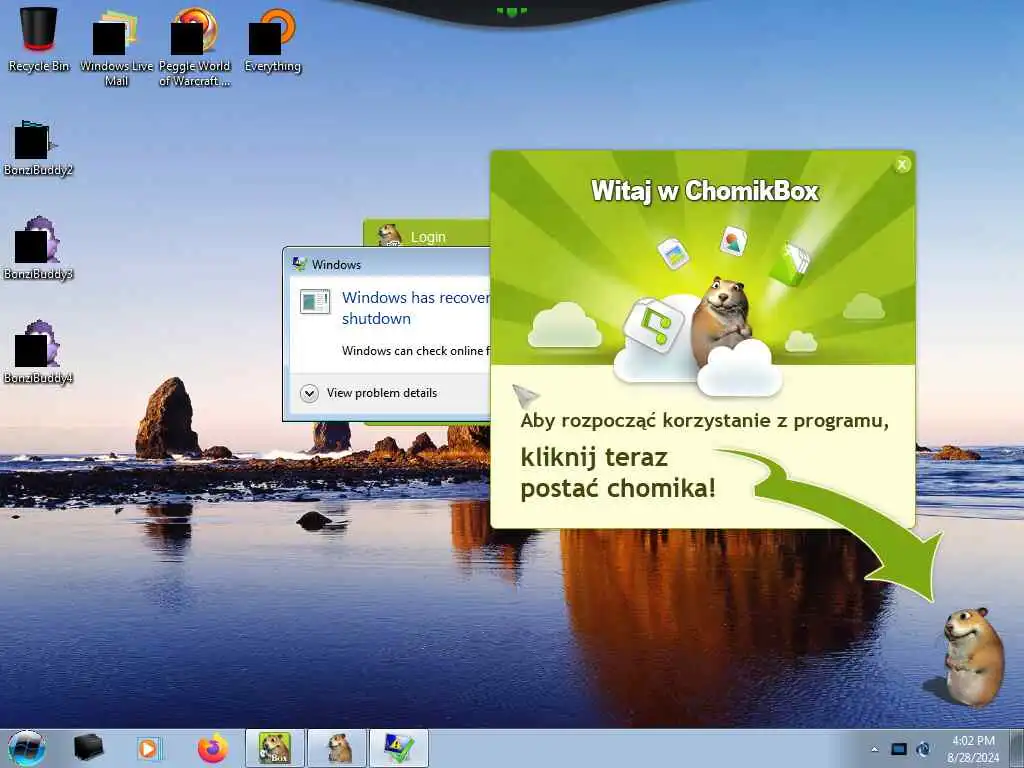Click the update icon in system tray
This screenshot has width=1024, height=768.
coord(923,749)
